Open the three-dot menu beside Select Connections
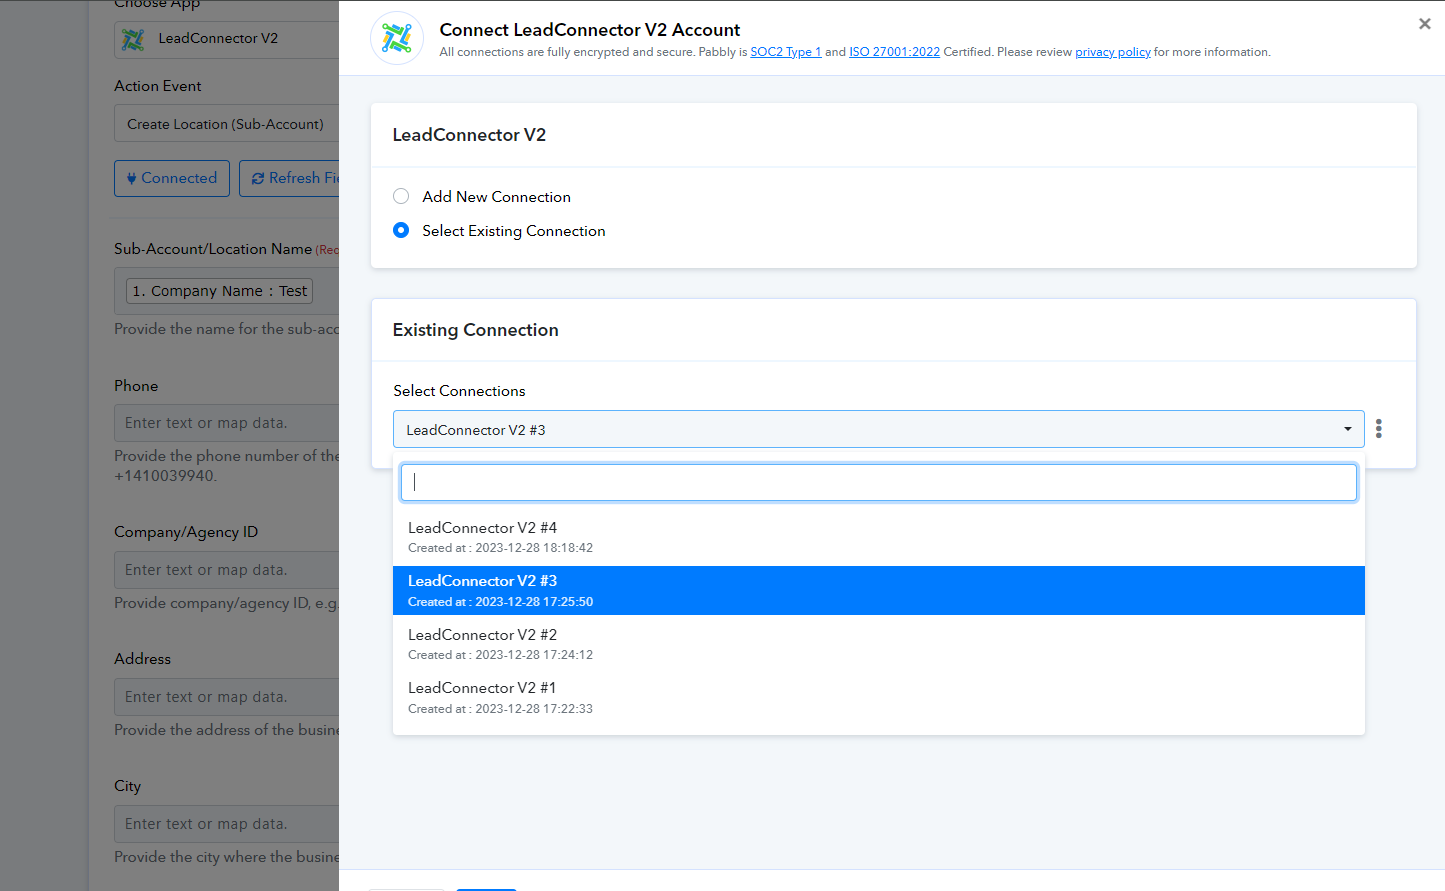1445x891 pixels. [1379, 429]
